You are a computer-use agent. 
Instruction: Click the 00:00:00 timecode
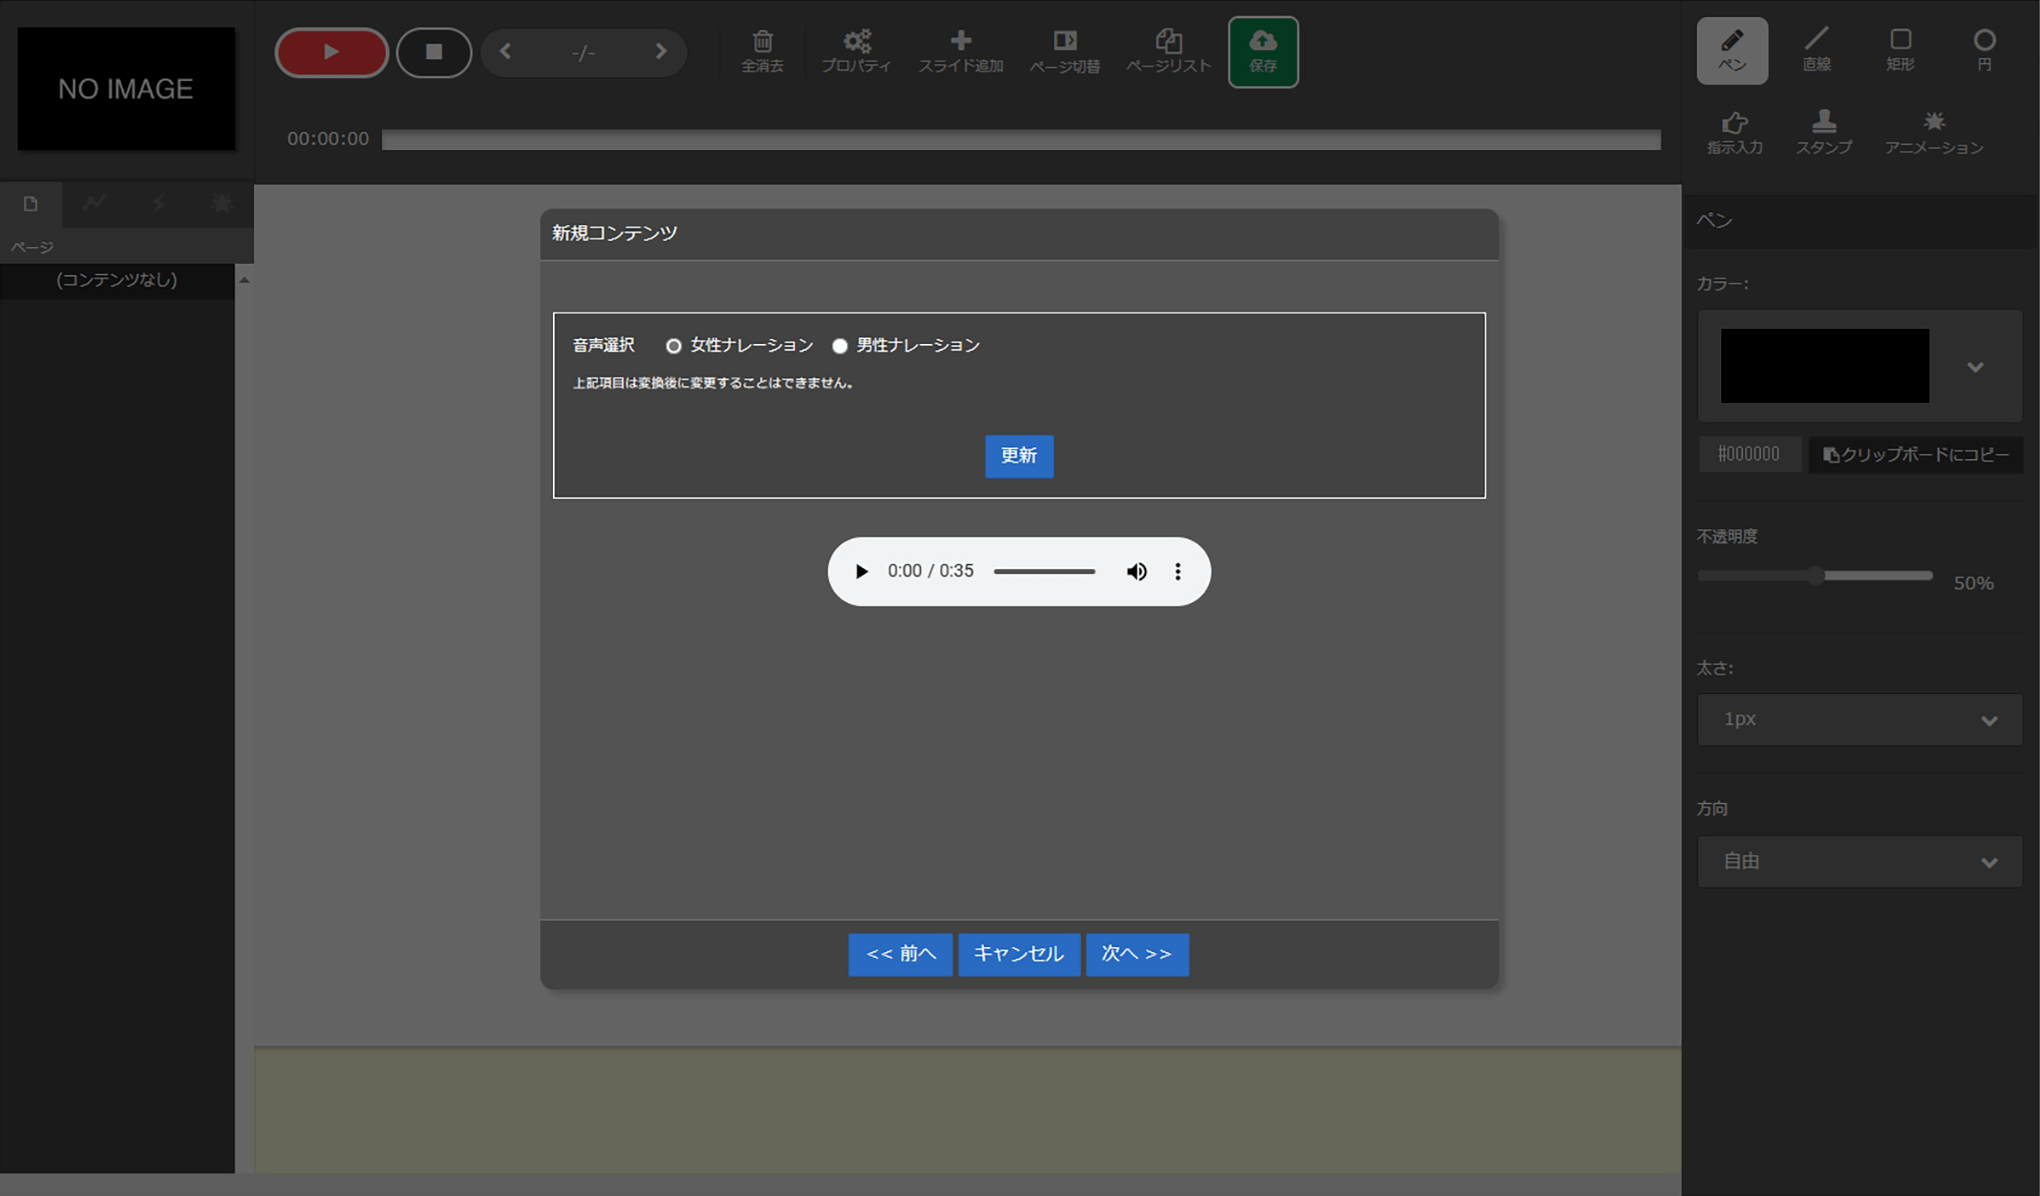point(328,139)
